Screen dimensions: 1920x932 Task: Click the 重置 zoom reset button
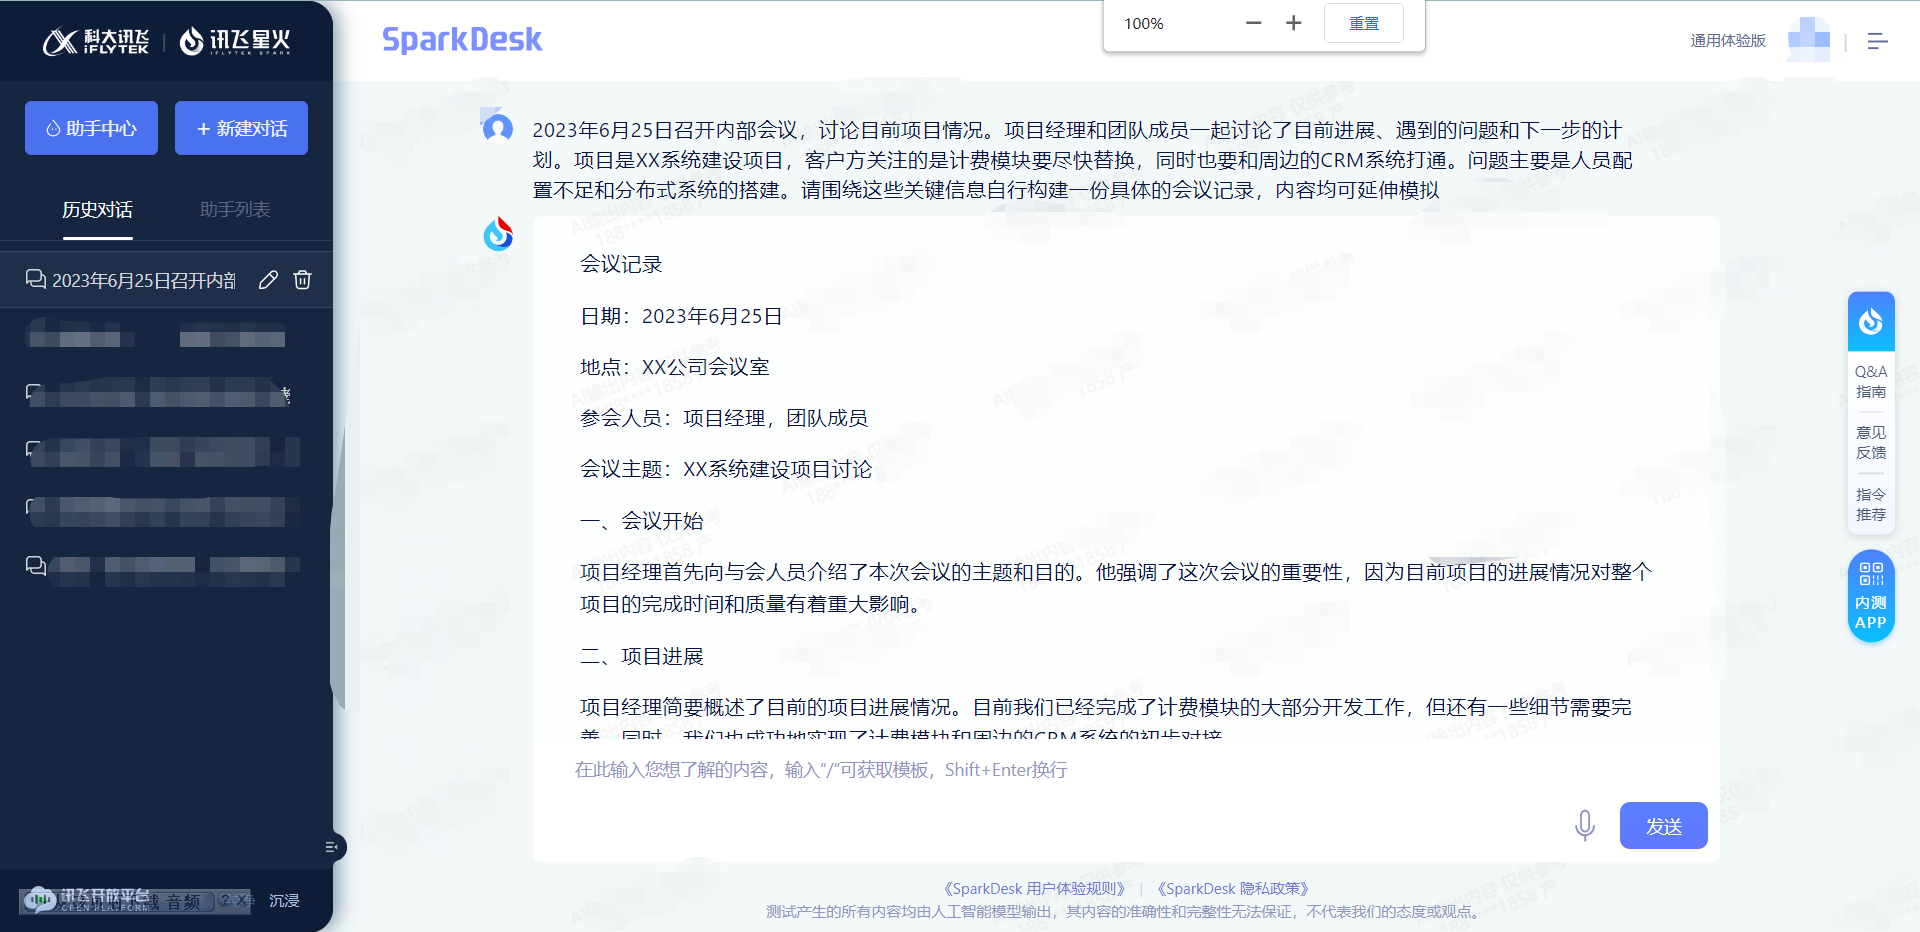coord(1363,23)
